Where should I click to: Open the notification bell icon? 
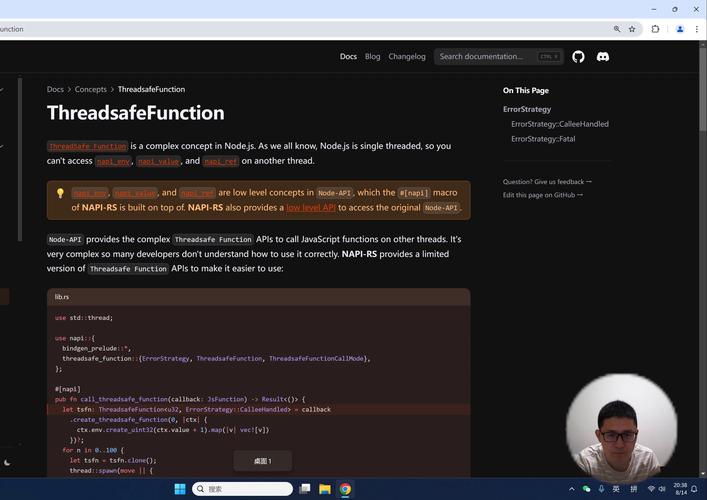(694, 489)
